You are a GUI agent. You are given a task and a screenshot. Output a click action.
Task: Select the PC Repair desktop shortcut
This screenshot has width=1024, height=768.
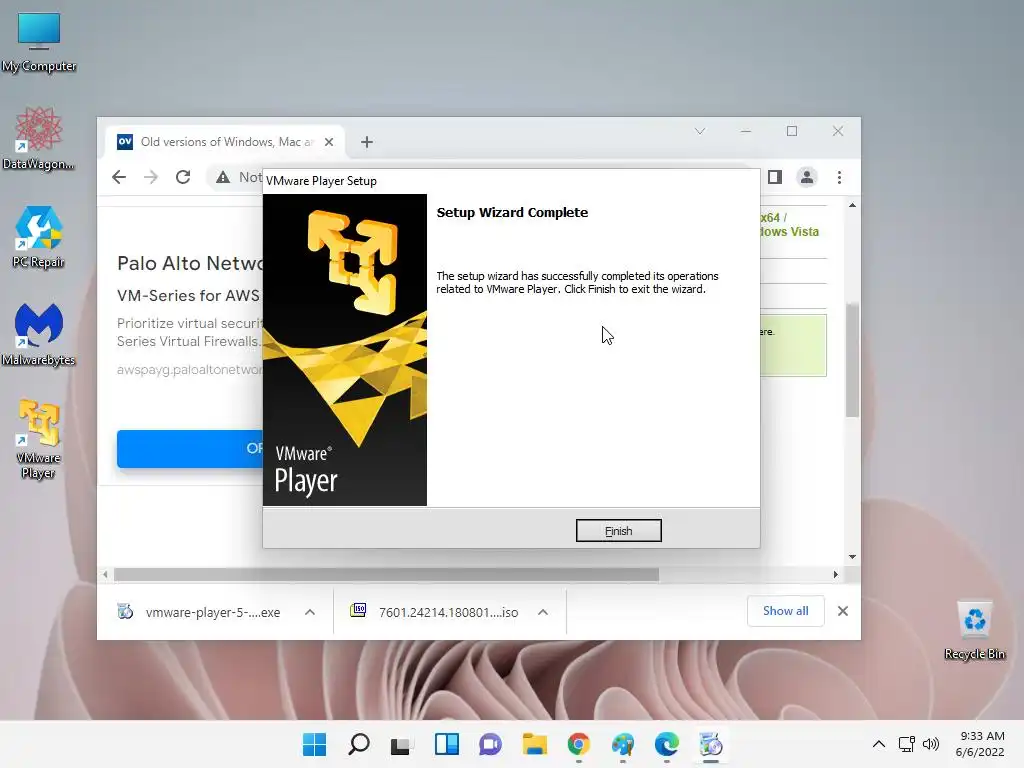pos(39,237)
